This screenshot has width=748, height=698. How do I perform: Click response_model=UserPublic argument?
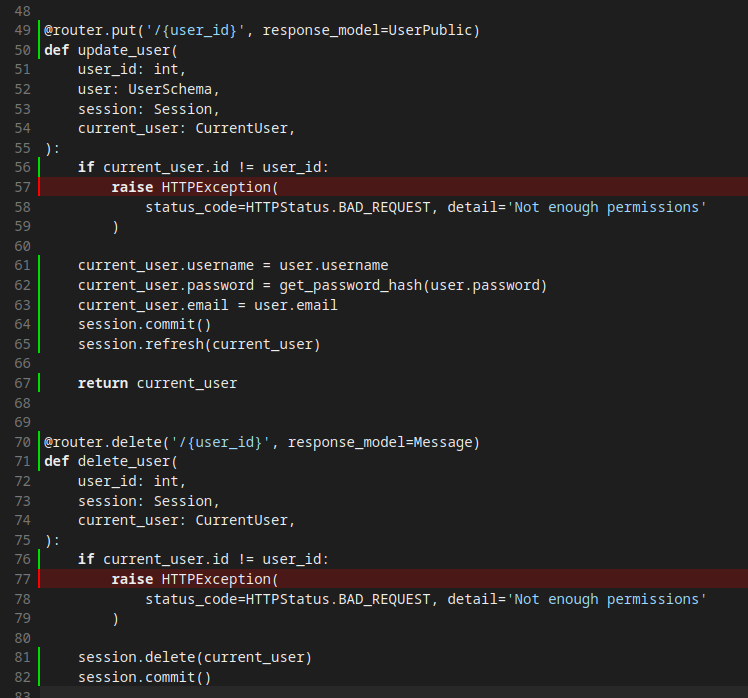[371, 30]
